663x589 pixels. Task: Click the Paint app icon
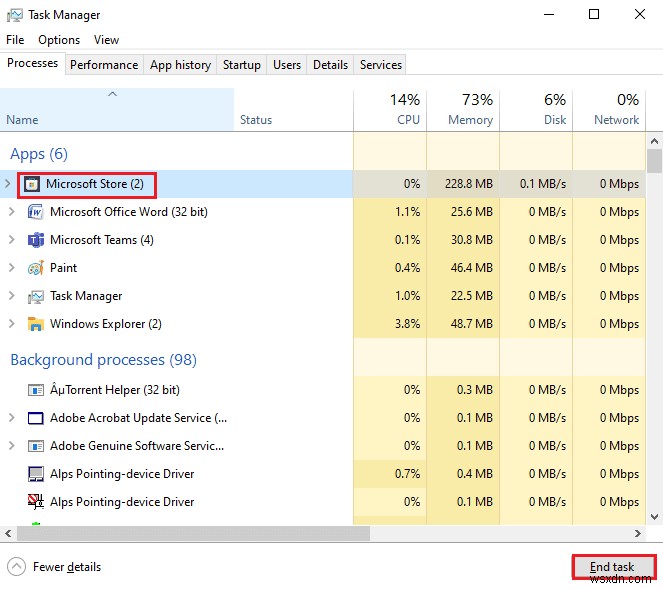[36, 268]
